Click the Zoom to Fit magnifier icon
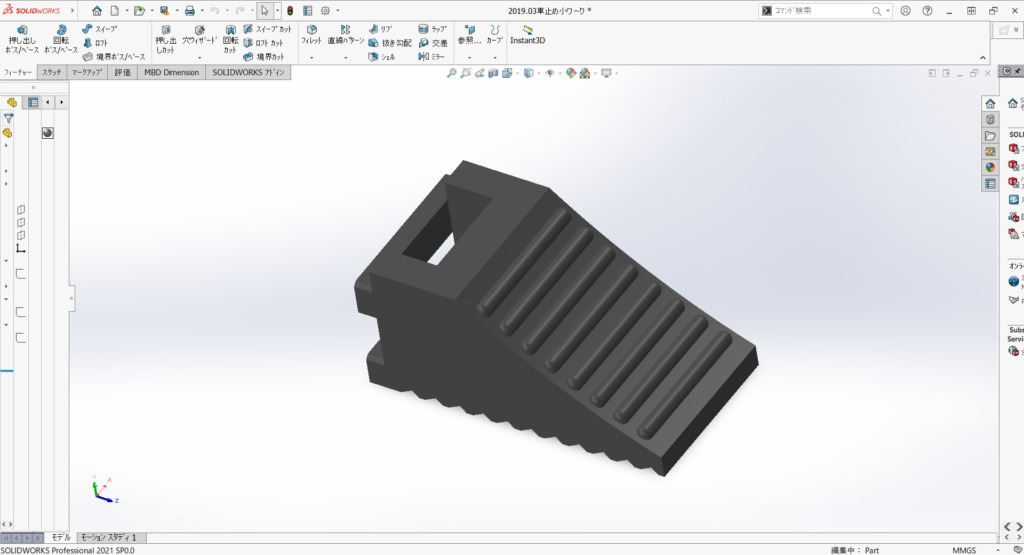 452,73
